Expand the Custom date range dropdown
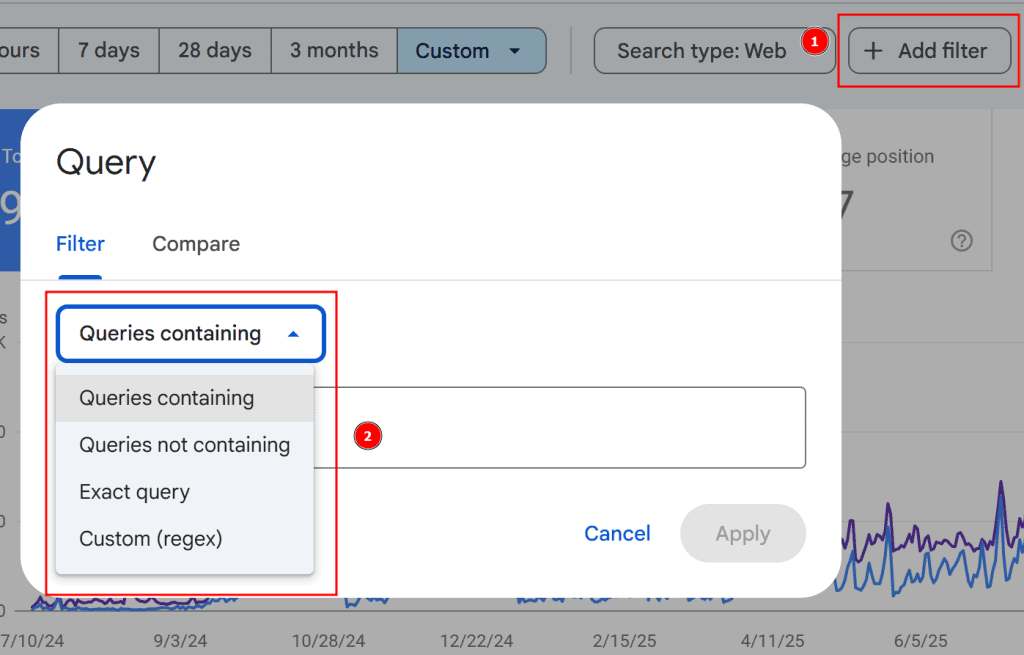 [x=471, y=51]
